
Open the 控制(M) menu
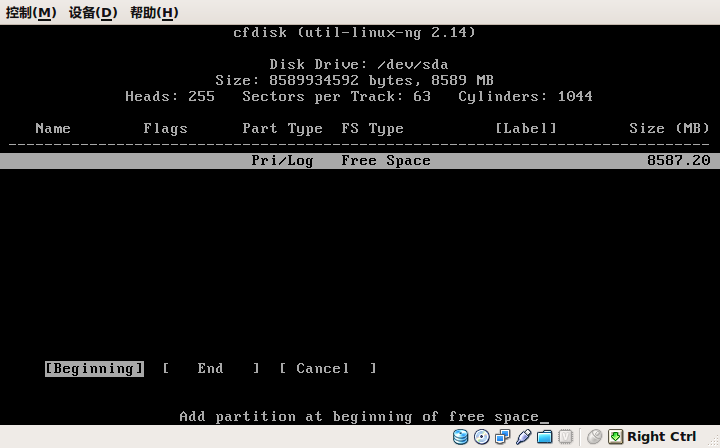[x=31, y=12]
